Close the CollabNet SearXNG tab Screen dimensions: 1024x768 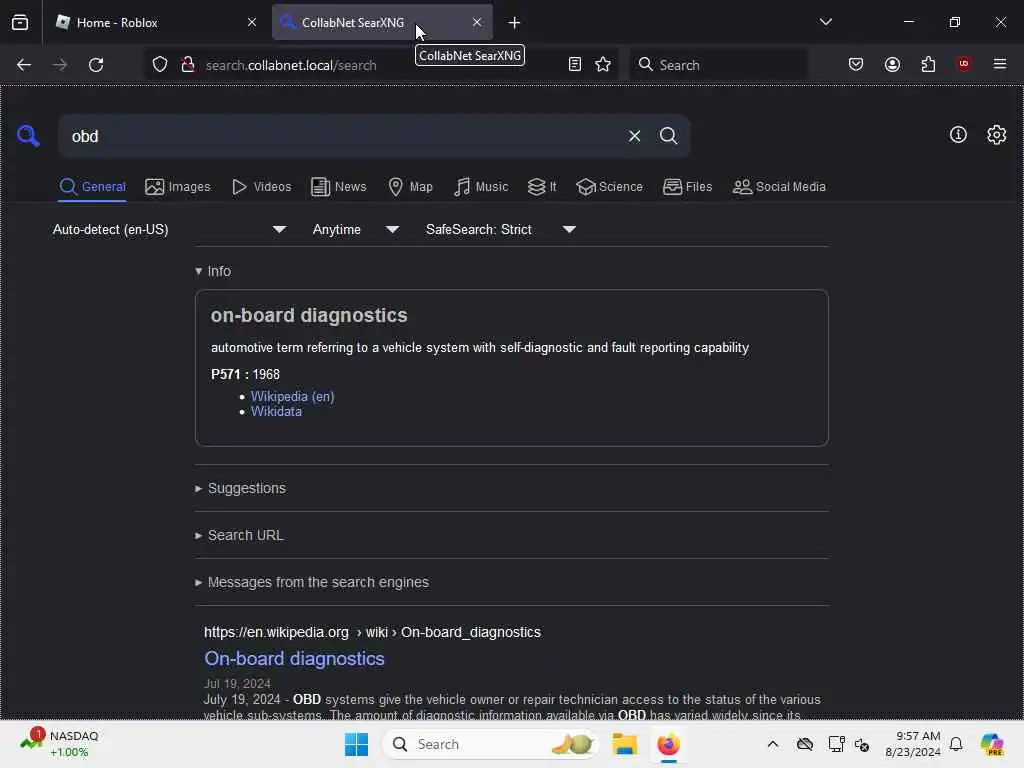coord(477,22)
